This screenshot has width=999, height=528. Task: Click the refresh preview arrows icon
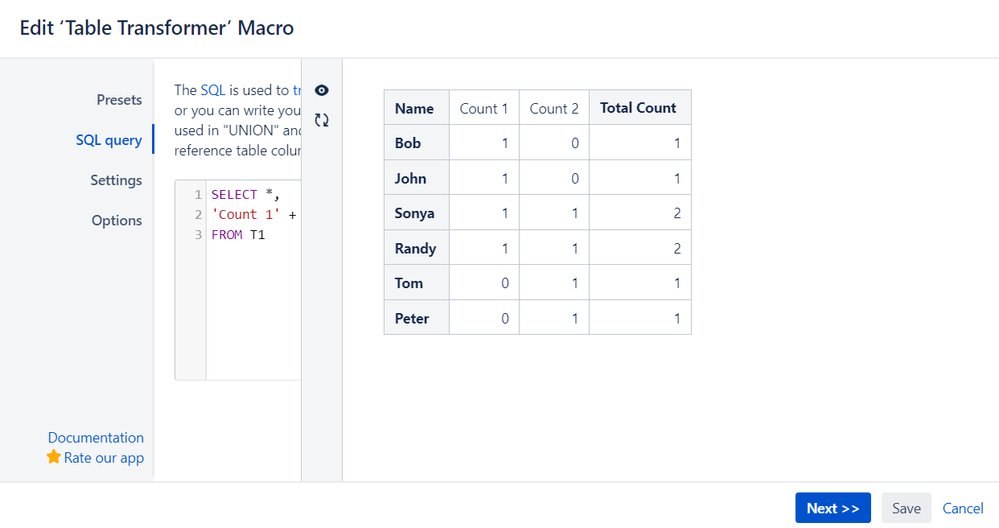[322, 120]
